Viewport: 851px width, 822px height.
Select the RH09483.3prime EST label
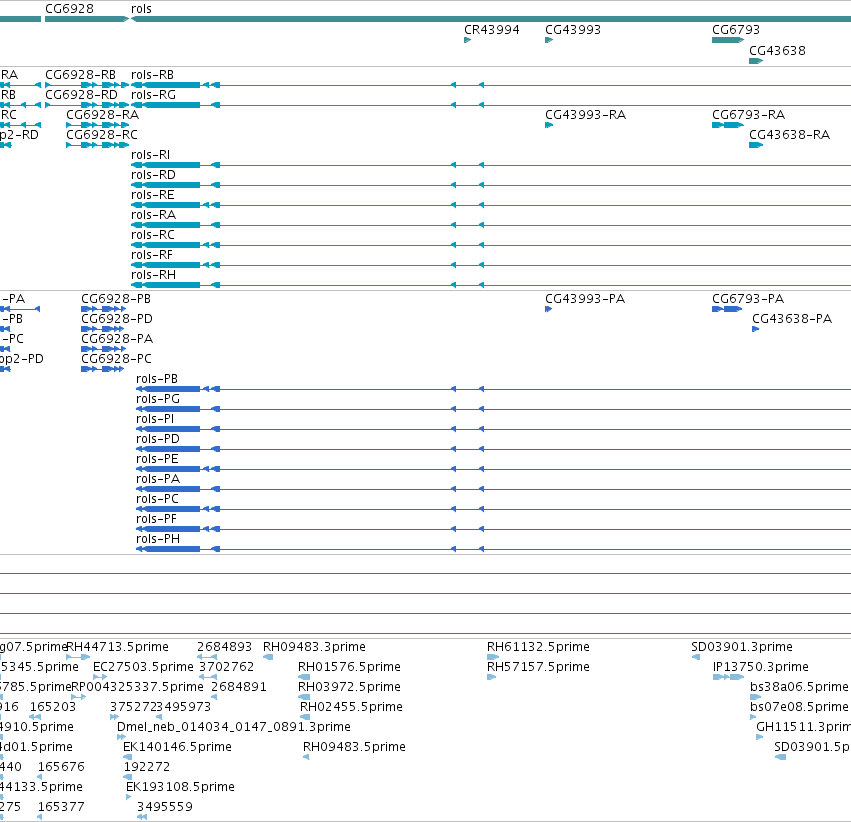point(314,647)
